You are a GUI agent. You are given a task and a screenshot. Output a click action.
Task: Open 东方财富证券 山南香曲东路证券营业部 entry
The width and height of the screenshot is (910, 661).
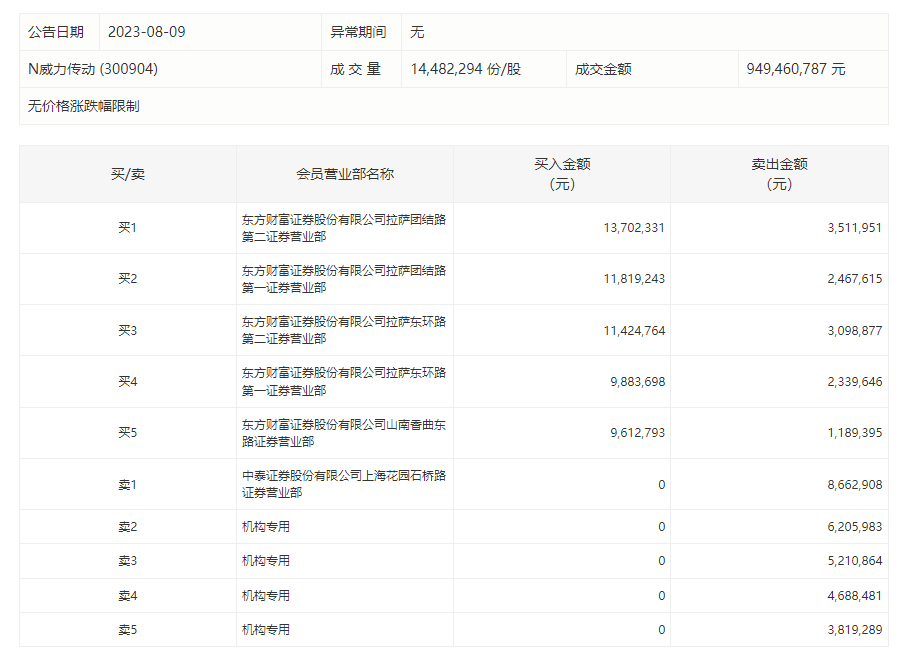[343, 433]
